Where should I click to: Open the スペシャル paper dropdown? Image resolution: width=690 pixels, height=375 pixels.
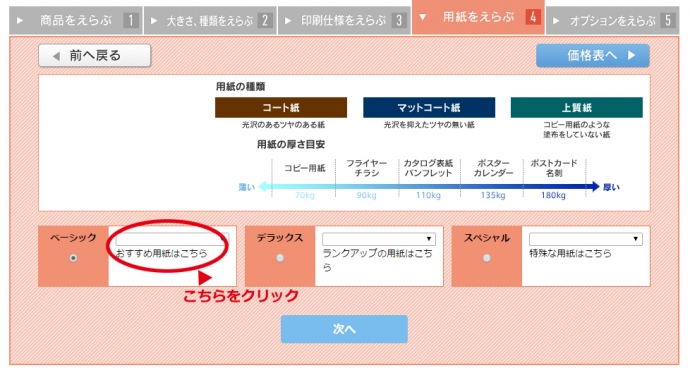tap(586, 239)
